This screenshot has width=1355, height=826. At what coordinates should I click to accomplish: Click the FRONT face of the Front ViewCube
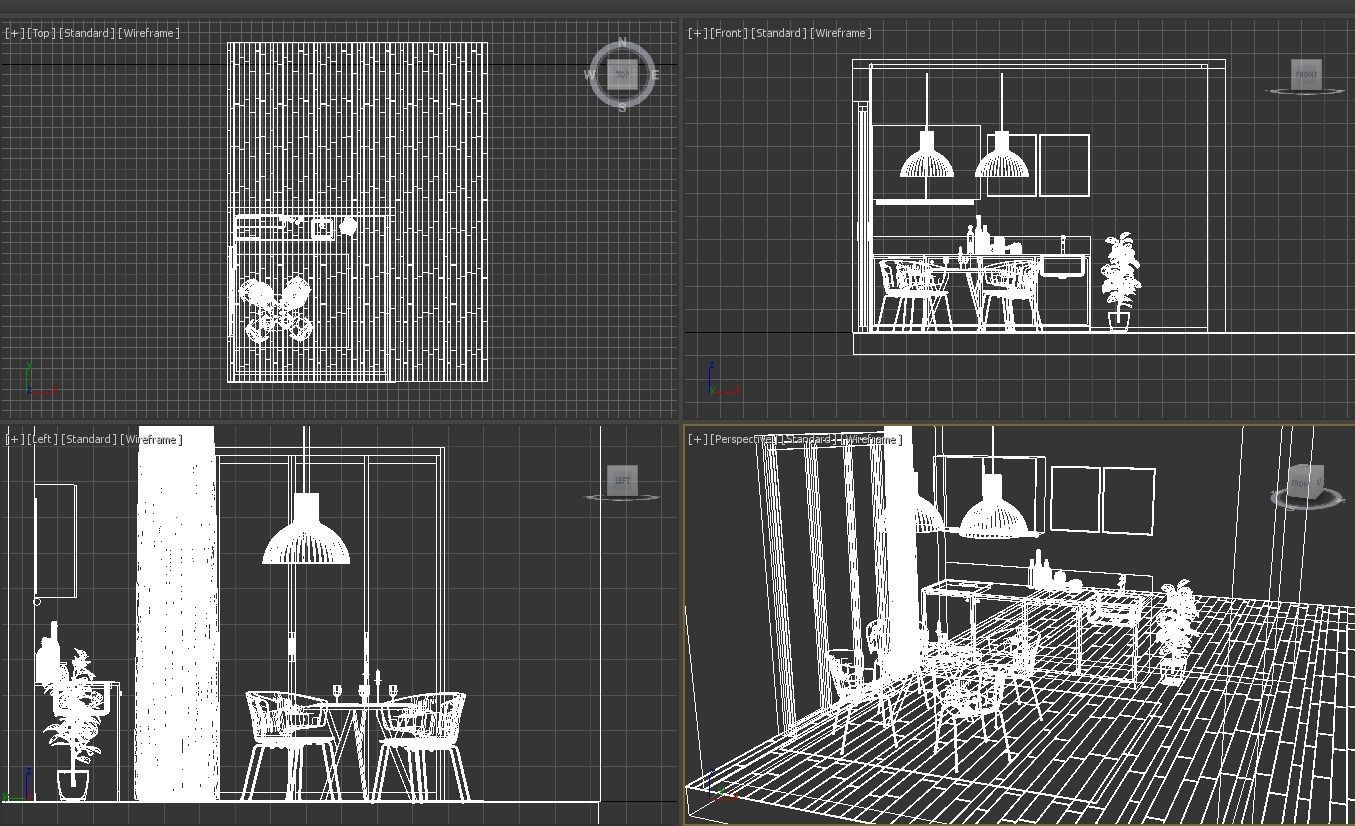pyautogui.click(x=1306, y=74)
